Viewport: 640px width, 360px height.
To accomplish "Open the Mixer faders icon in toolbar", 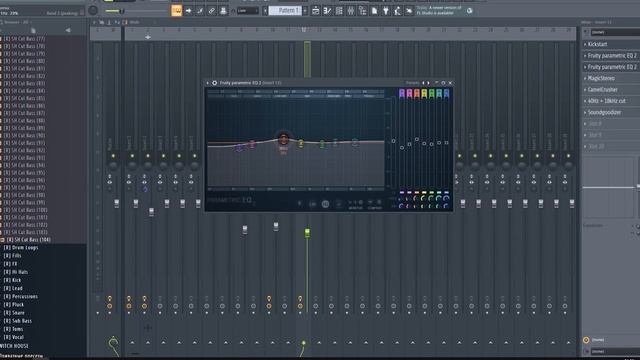I will click(351, 11).
